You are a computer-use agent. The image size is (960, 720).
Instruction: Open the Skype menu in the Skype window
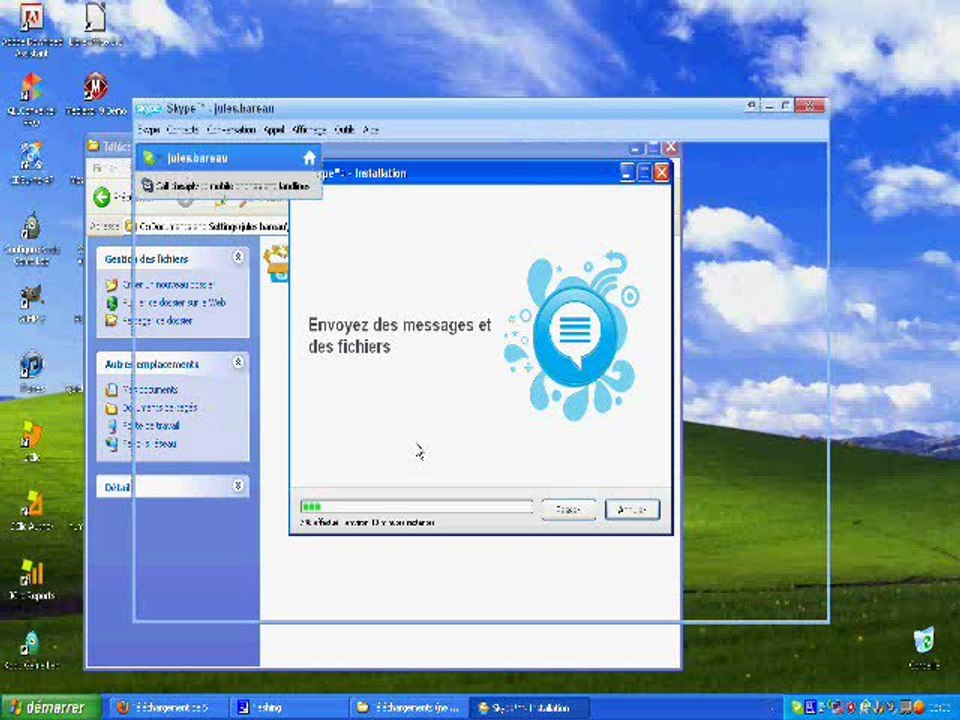[x=149, y=130]
